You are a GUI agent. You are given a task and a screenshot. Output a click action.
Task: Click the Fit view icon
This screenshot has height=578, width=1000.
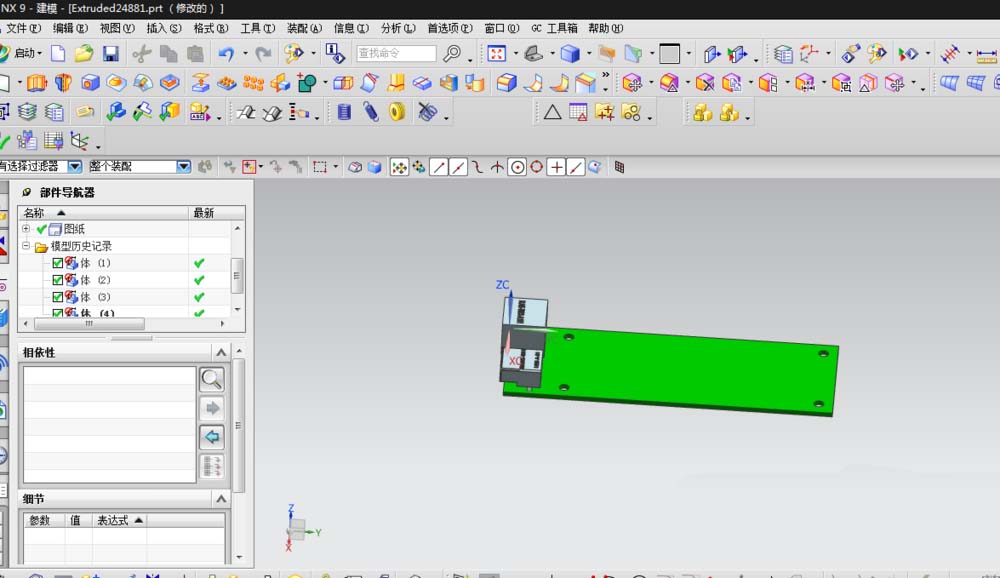point(496,54)
